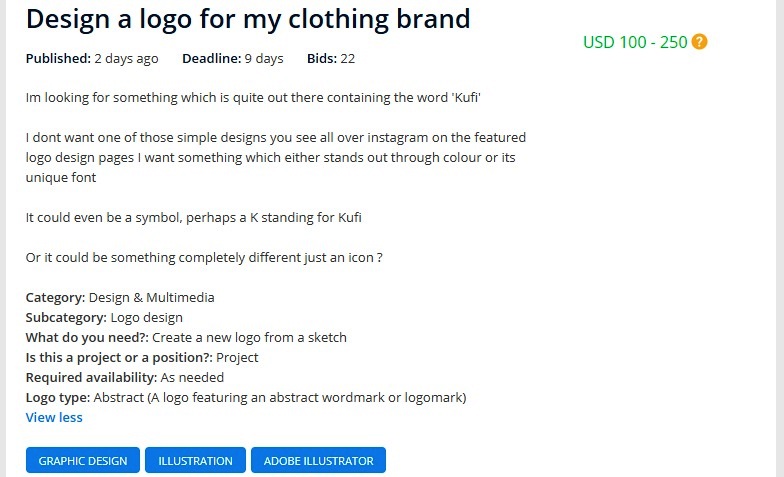Image resolution: width=784 pixels, height=477 pixels.
Task: Click the Published 2 days ago label
Action: [x=92, y=58]
